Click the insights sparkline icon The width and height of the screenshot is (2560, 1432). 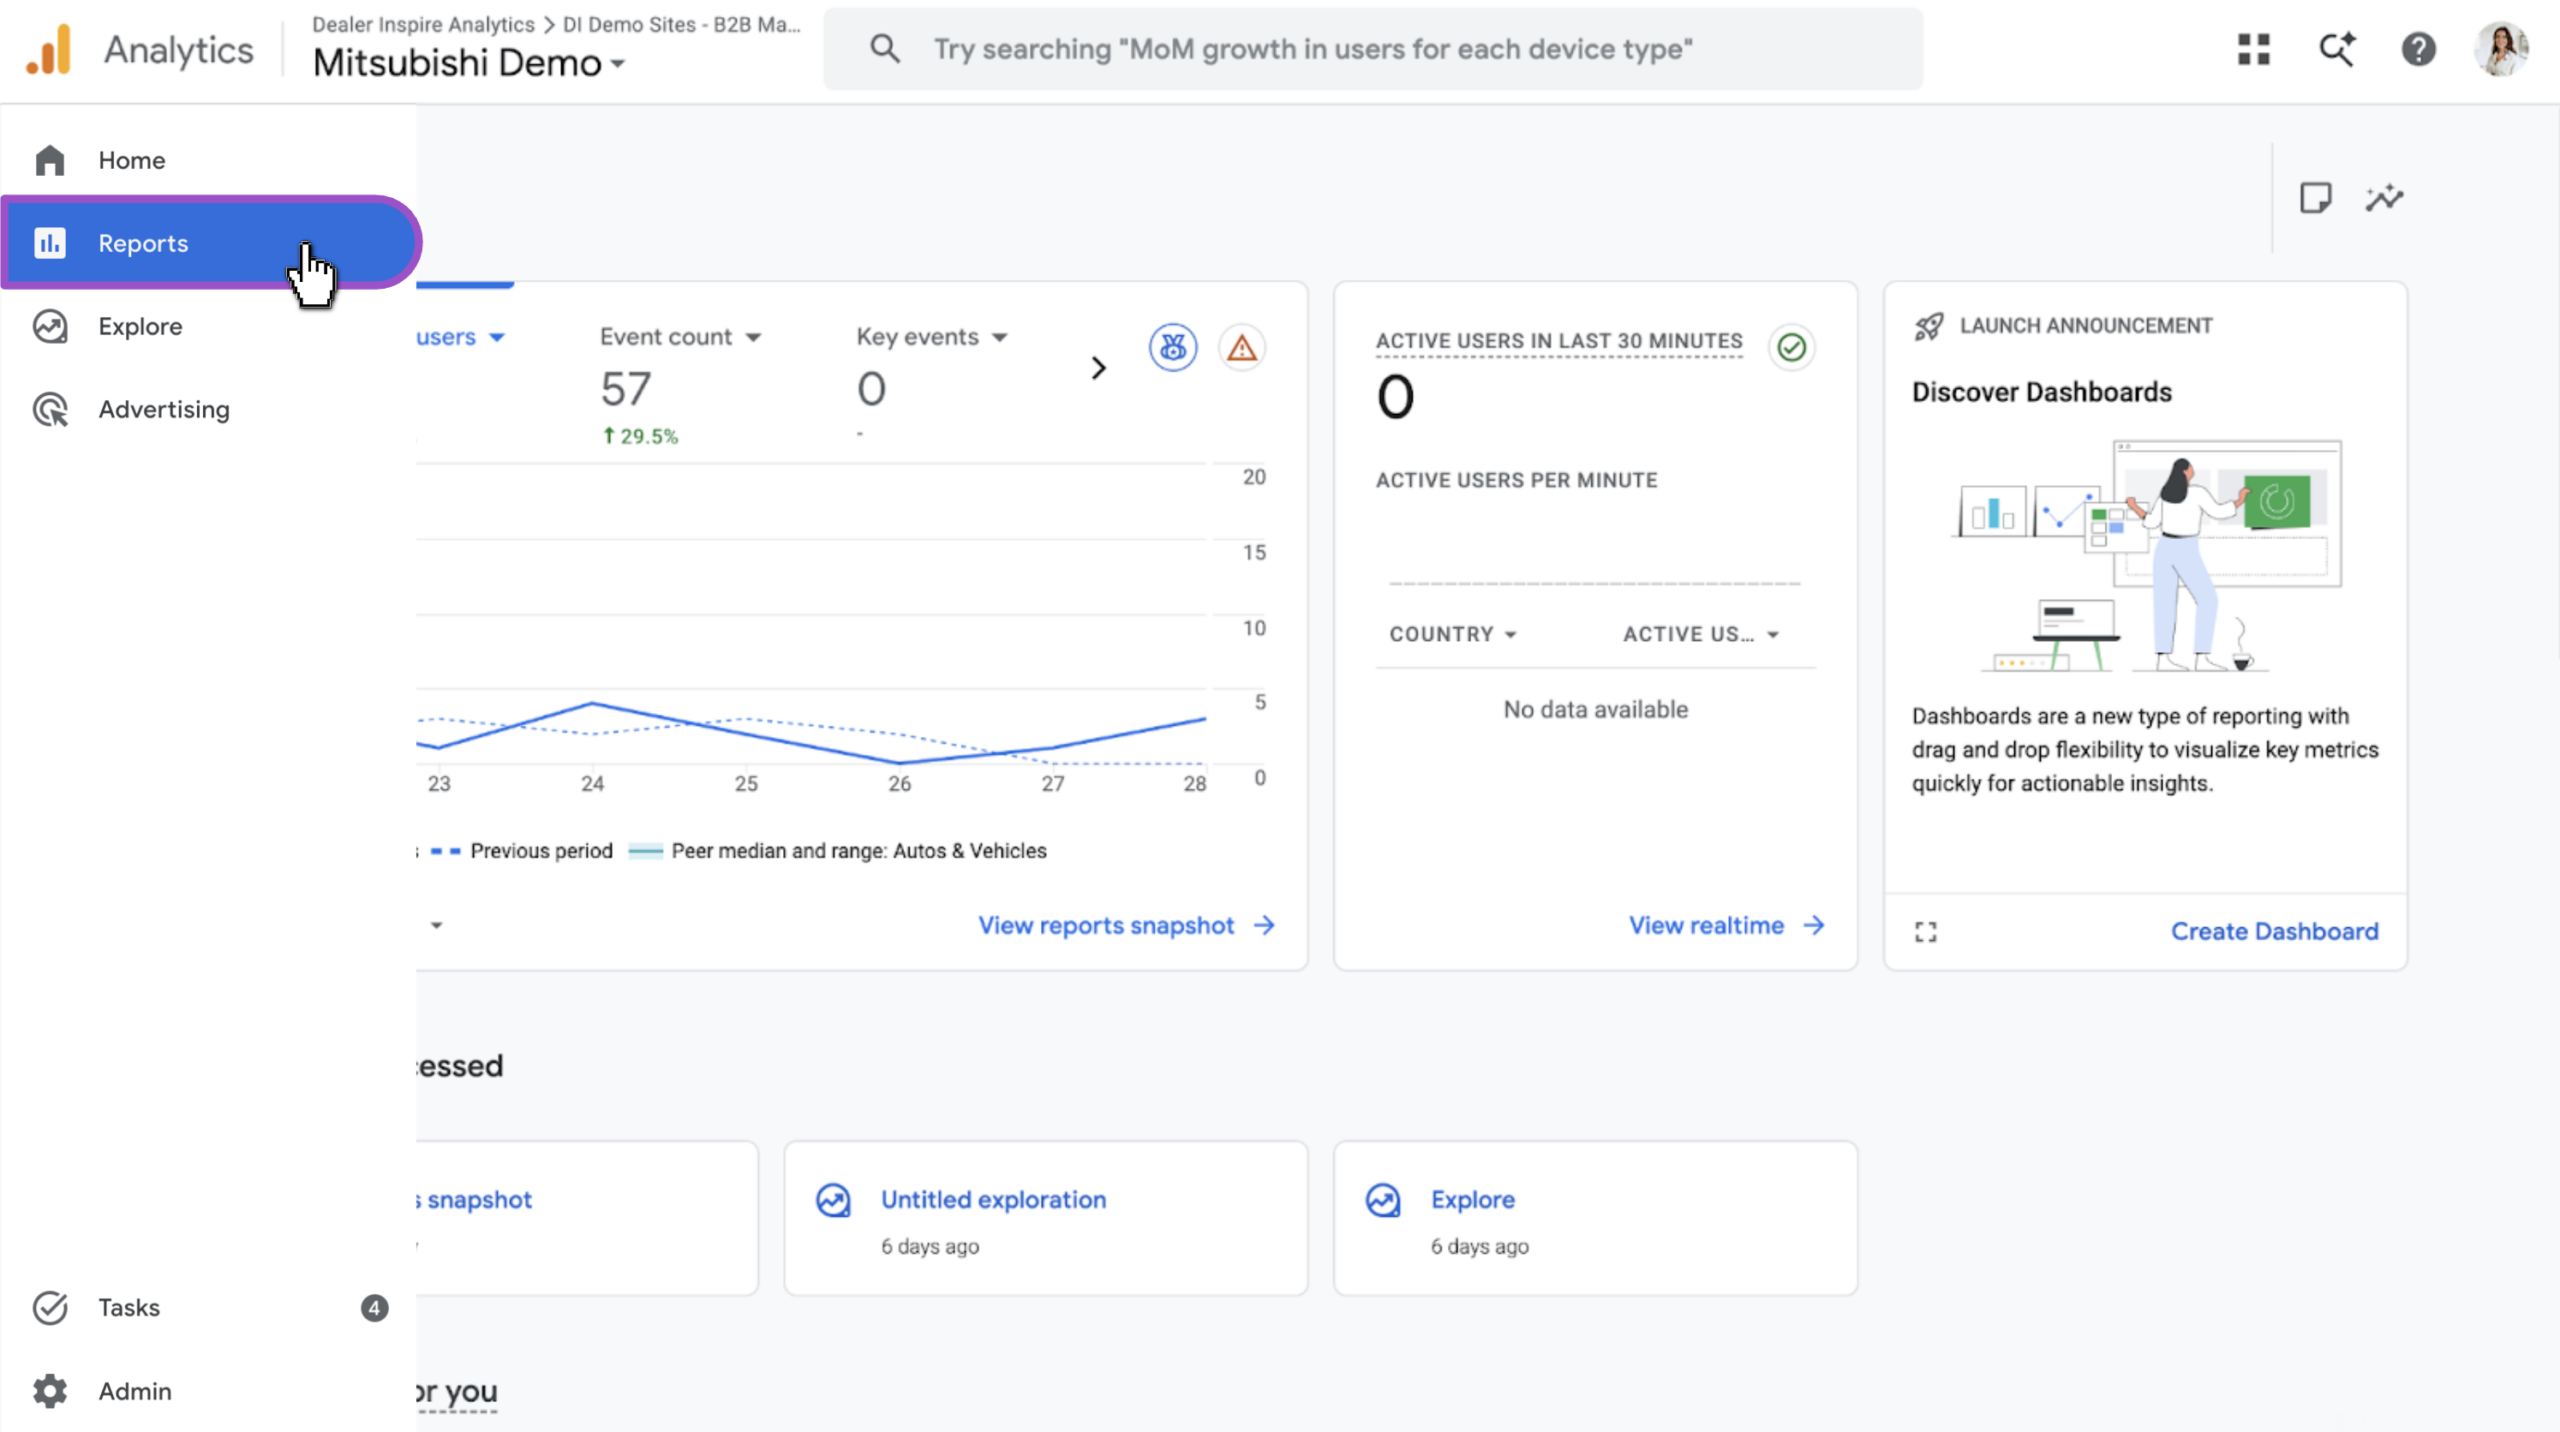click(x=2384, y=197)
